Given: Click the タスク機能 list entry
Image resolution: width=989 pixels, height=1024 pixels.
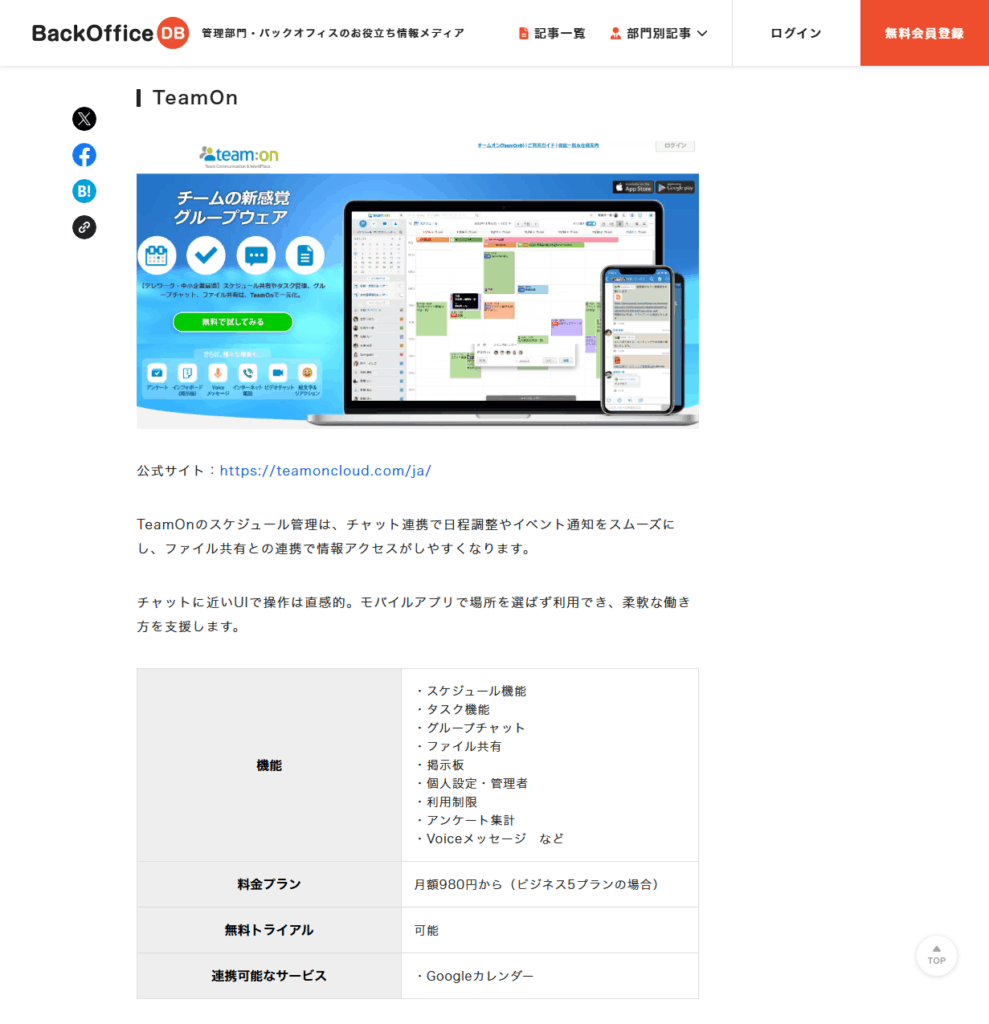Looking at the screenshot, I should (452, 709).
